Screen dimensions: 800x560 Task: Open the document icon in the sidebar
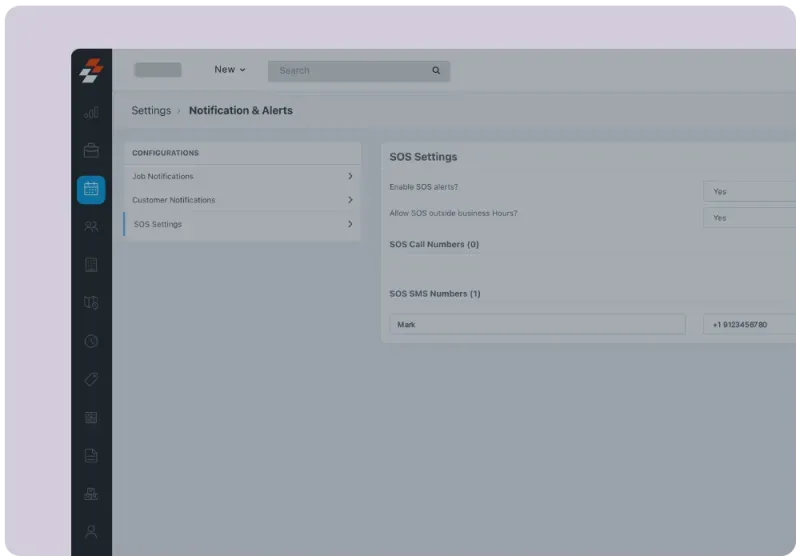pos(91,455)
